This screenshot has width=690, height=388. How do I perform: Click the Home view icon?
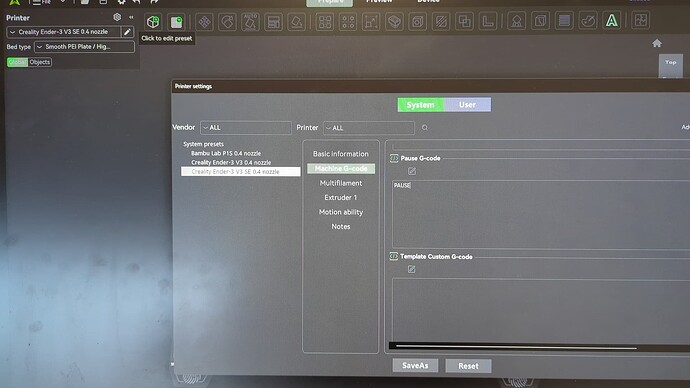point(657,43)
